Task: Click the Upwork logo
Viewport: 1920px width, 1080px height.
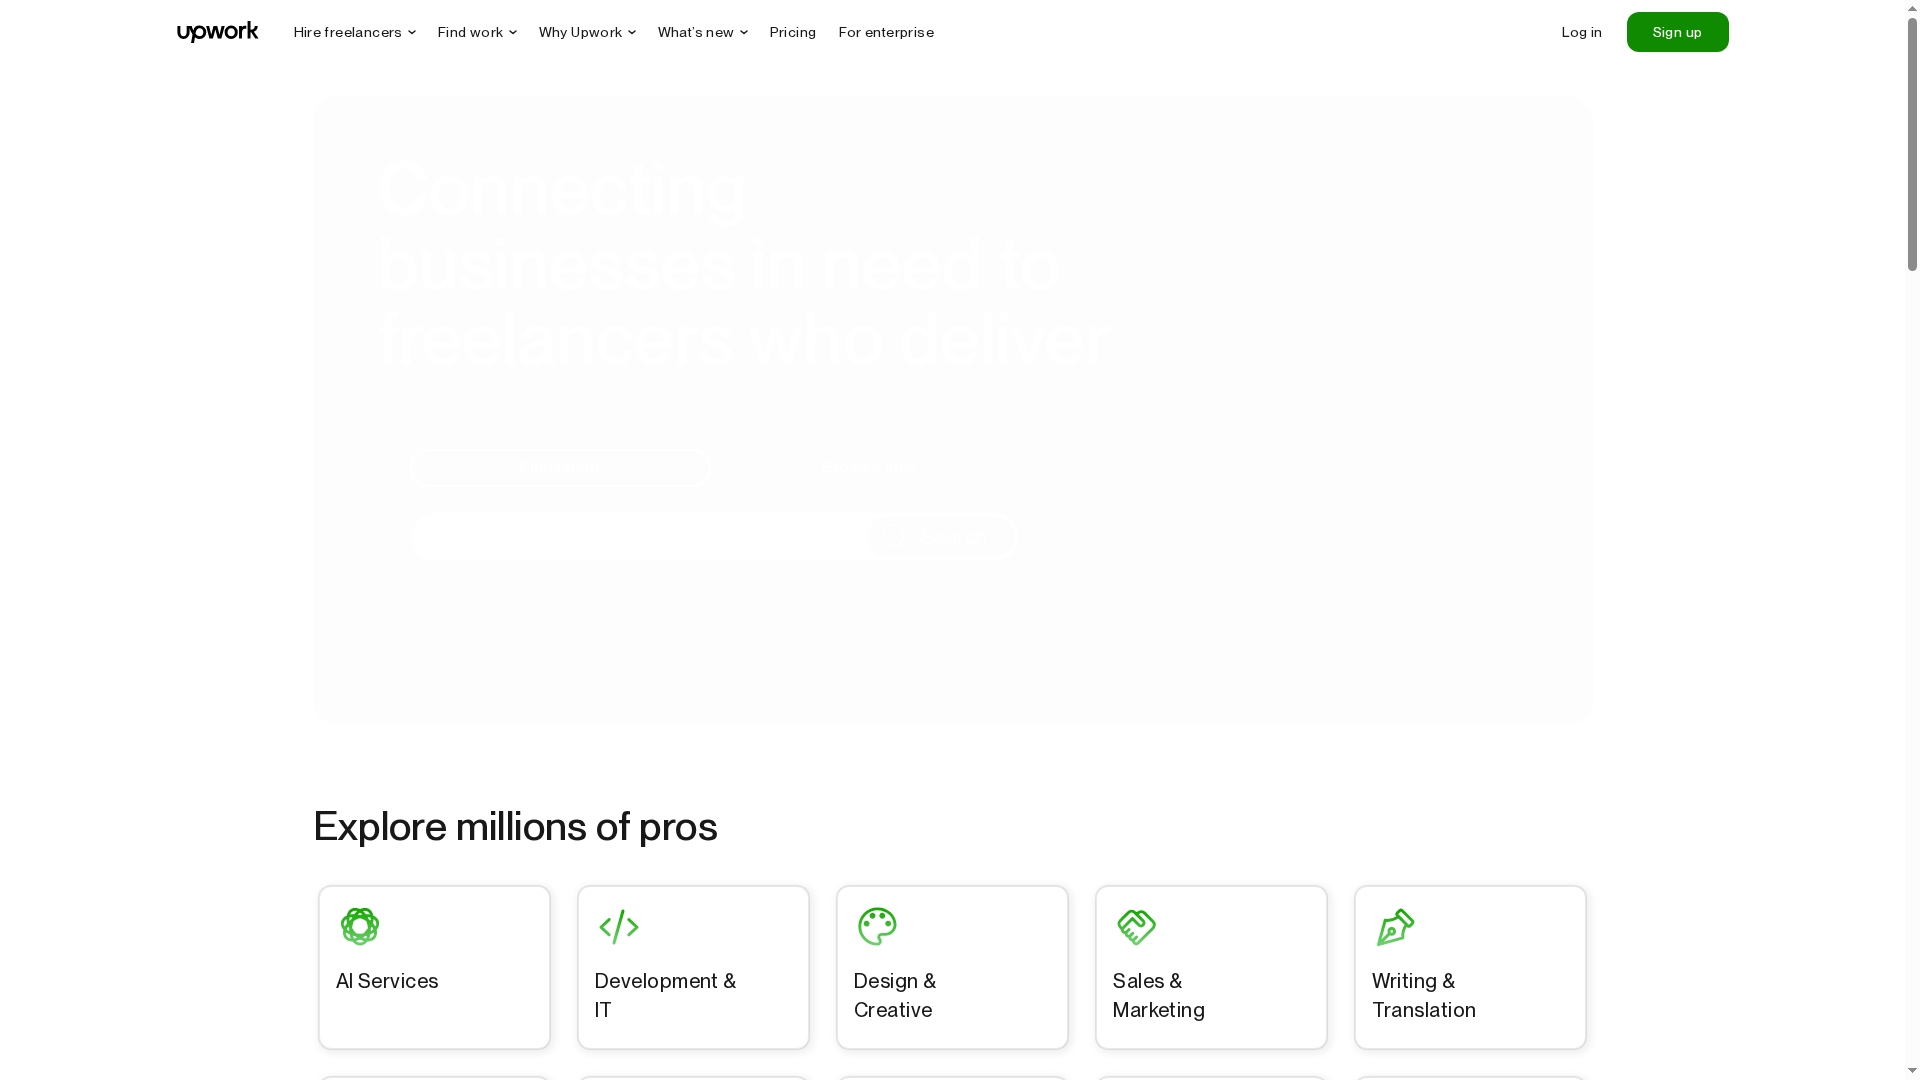Action: click(x=217, y=31)
